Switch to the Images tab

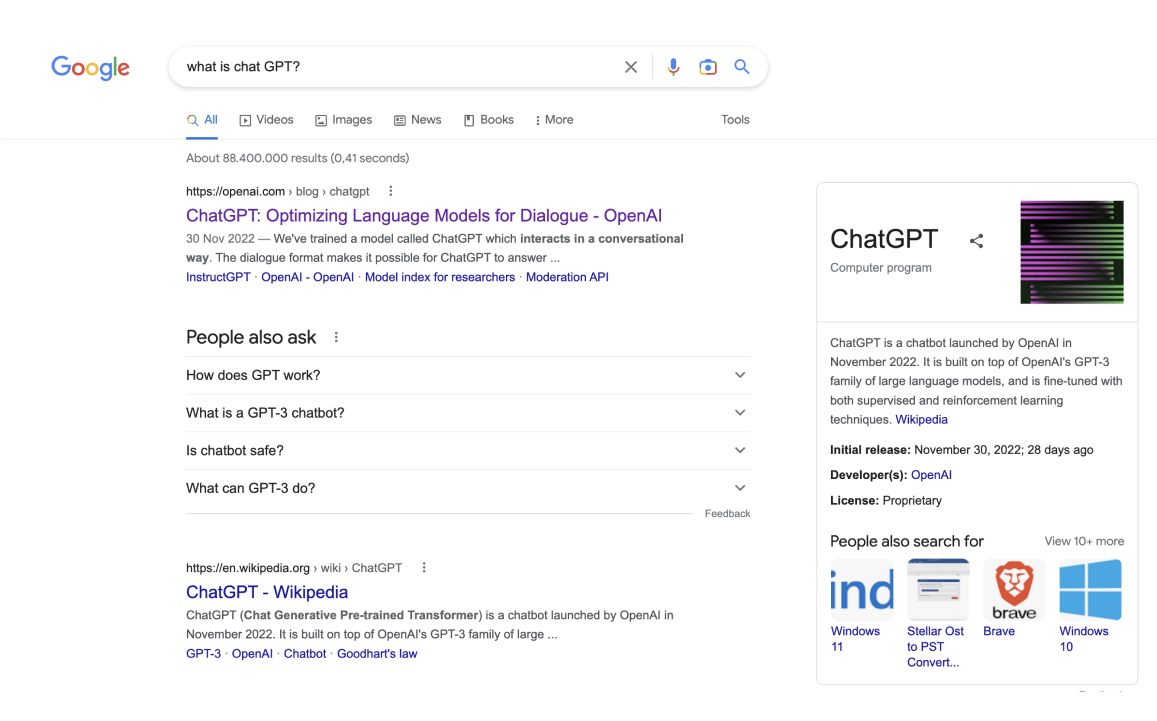[x=343, y=119]
